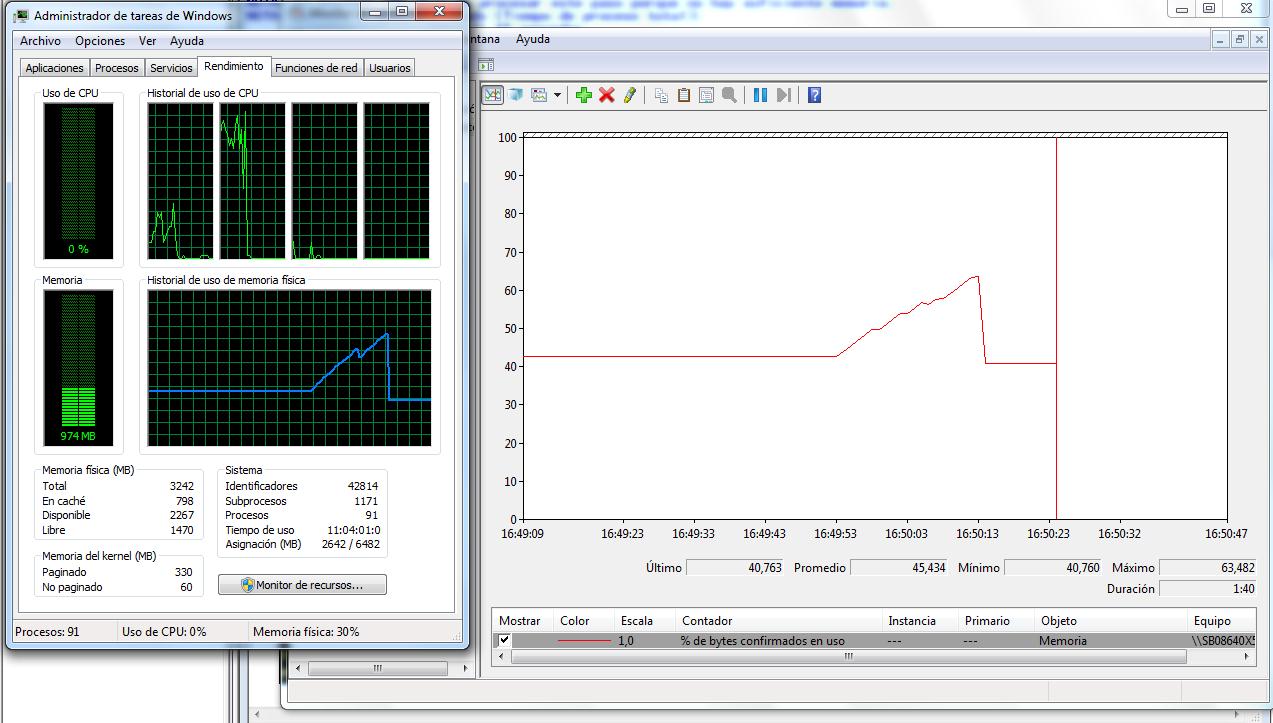Open Ayuda menu in Performance Monitor
Image resolution: width=1273 pixels, height=723 pixels.
532,39
